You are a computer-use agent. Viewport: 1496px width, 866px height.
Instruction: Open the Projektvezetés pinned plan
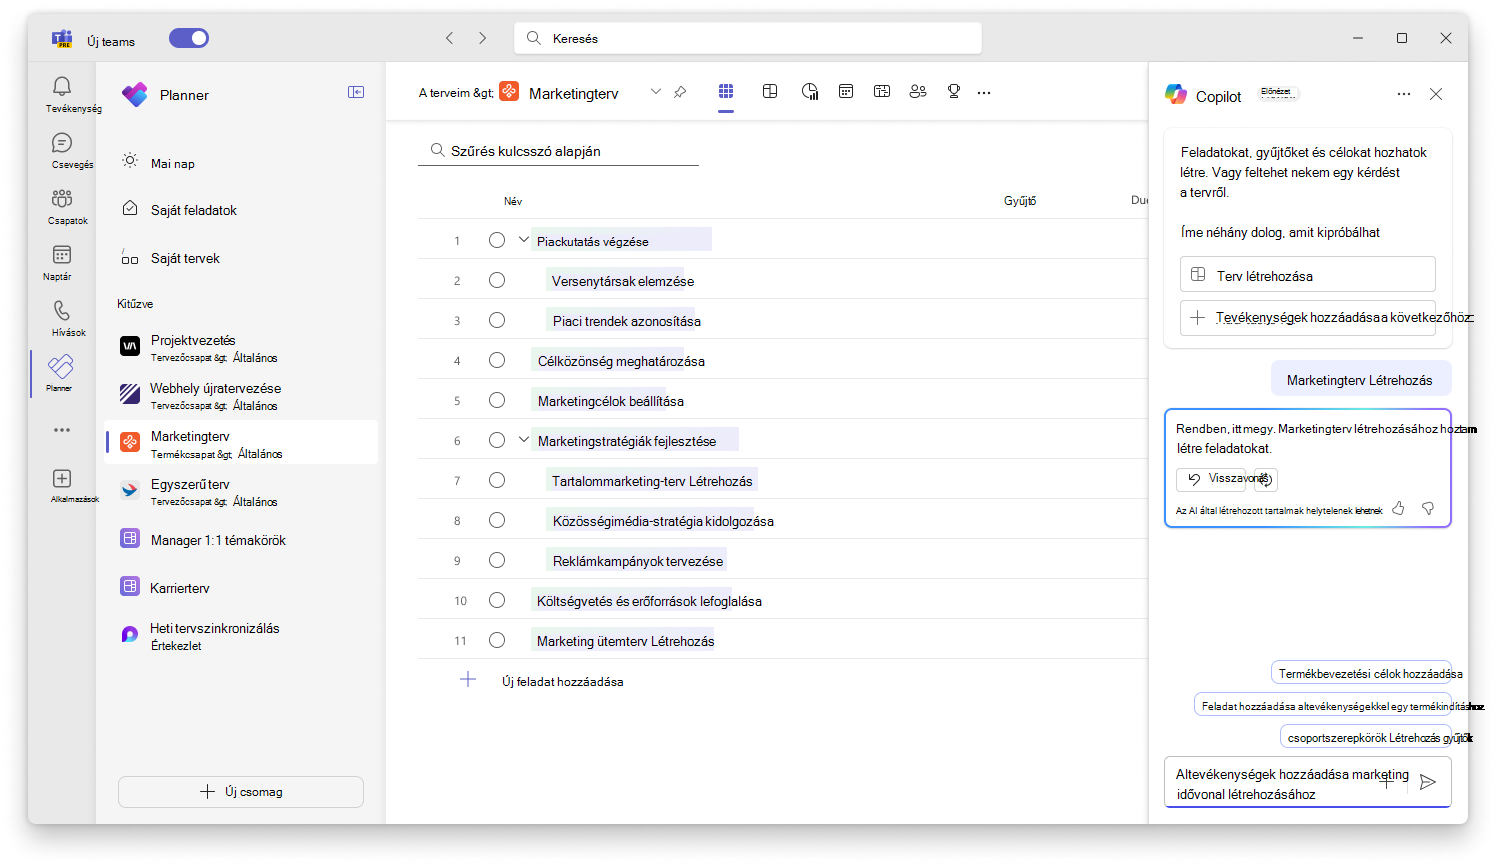click(x=241, y=347)
